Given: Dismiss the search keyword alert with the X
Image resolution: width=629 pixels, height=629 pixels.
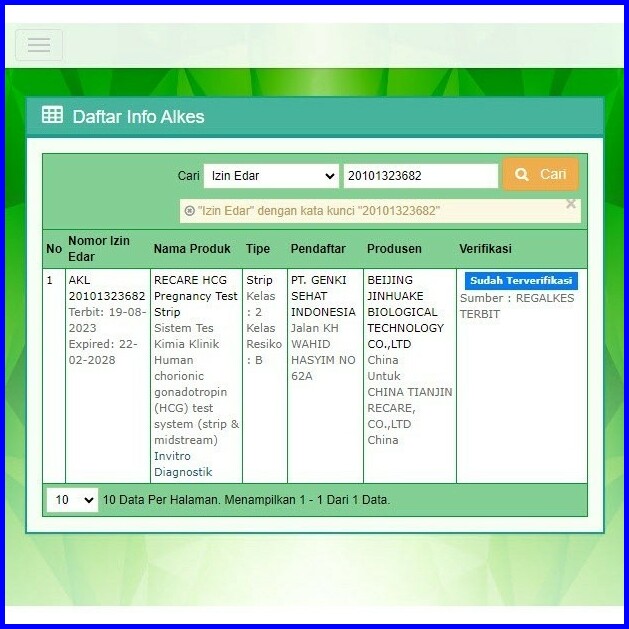Looking at the screenshot, I should tap(571, 204).
